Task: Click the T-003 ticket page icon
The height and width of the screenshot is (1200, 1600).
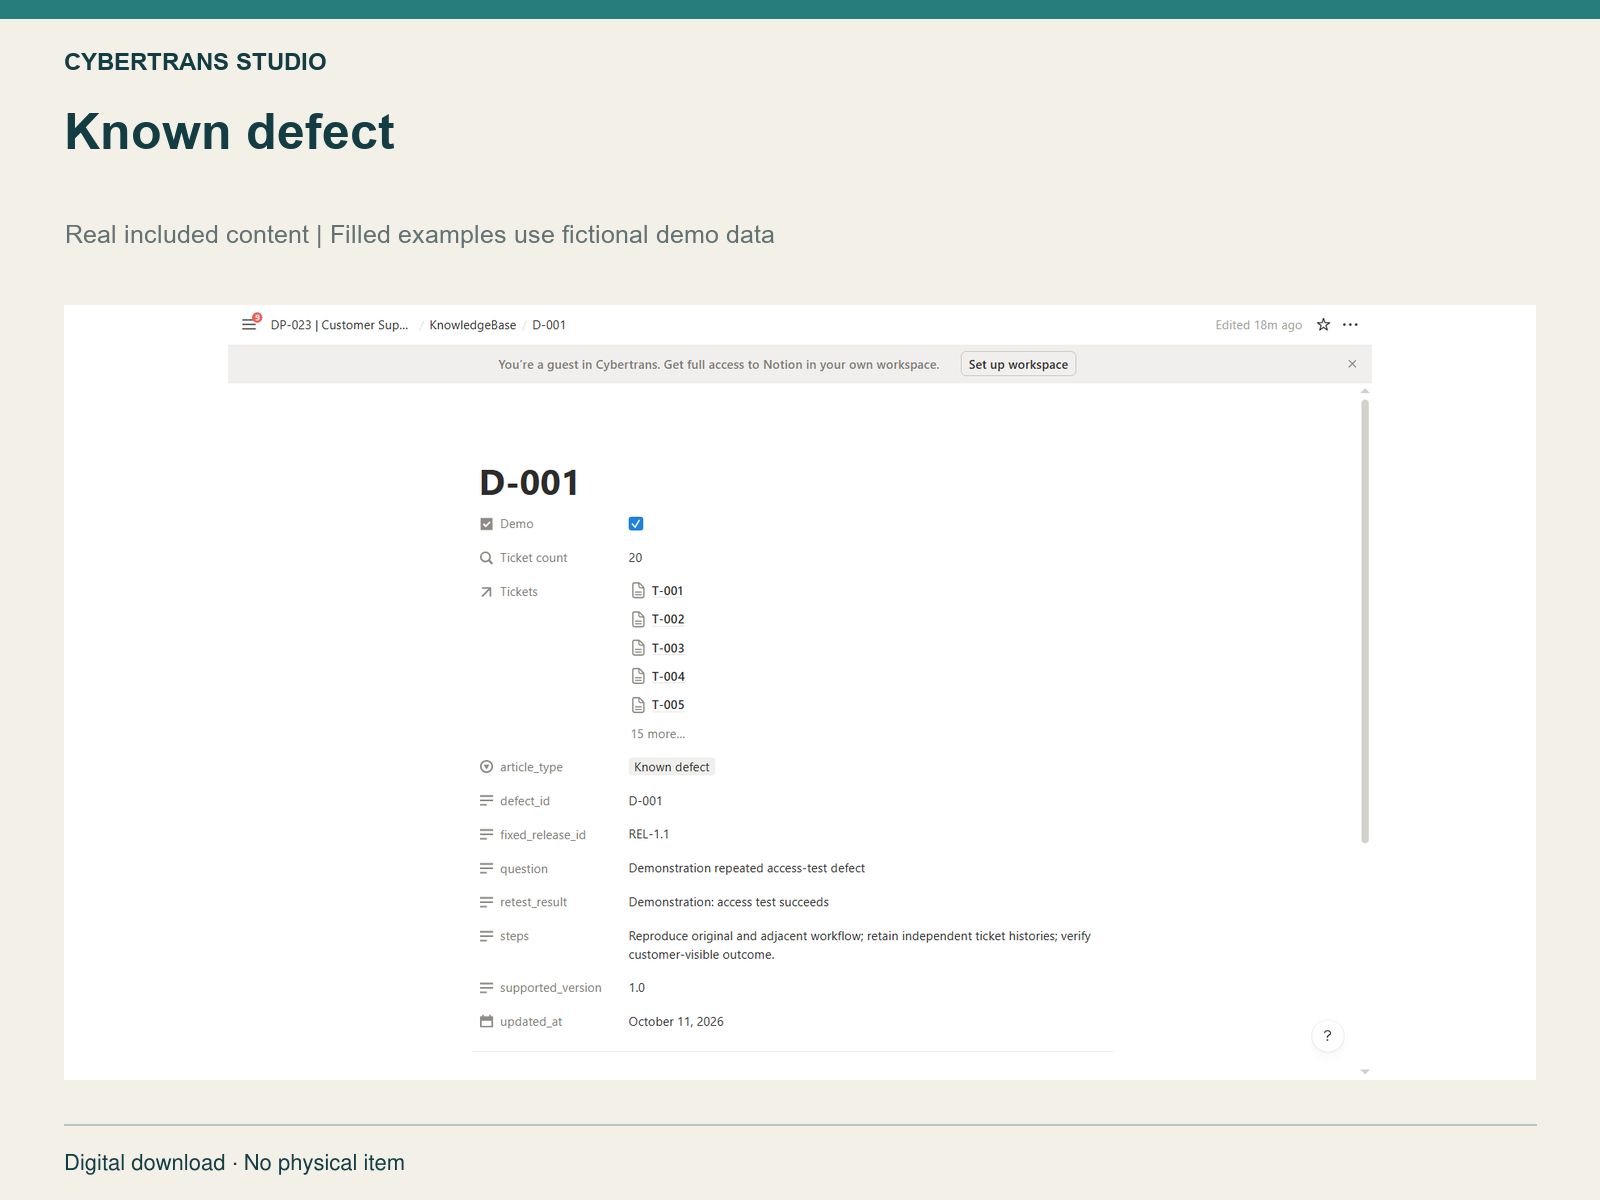Action: (638, 648)
